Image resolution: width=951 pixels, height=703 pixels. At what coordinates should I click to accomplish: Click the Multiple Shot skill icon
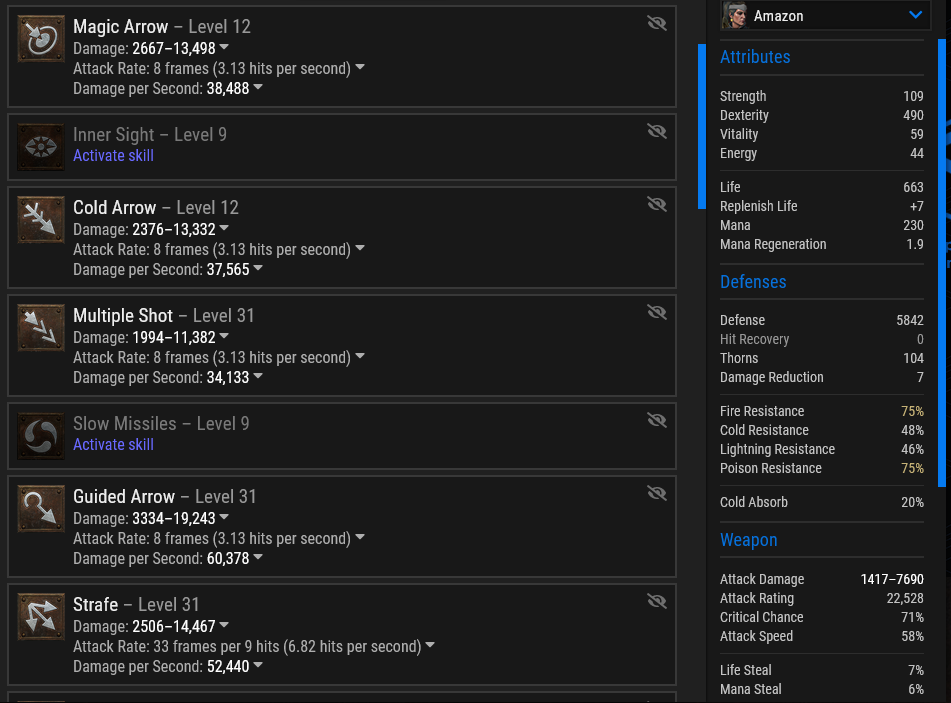pyautogui.click(x=41, y=327)
